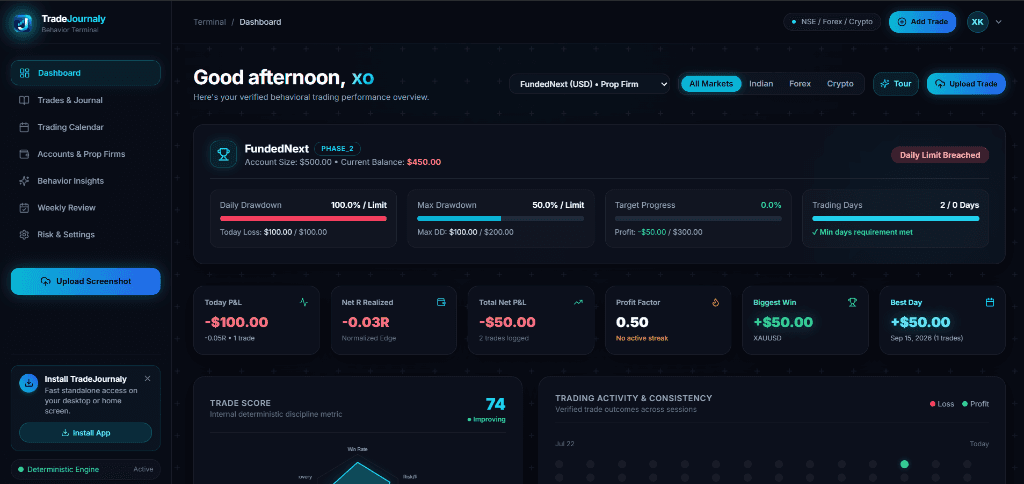Click the Trades & Journal book icon
Image resolution: width=1024 pixels, height=484 pixels.
[x=24, y=100]
